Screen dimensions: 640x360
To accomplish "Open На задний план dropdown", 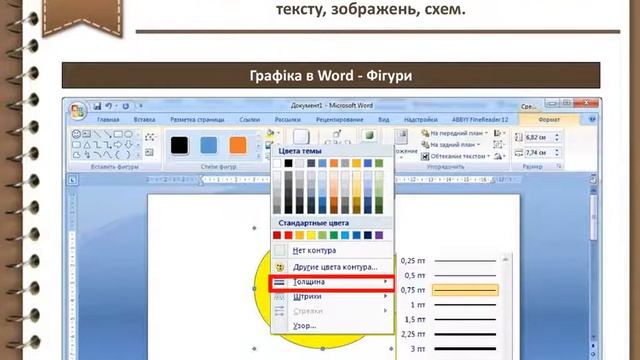I will (451, 144).
